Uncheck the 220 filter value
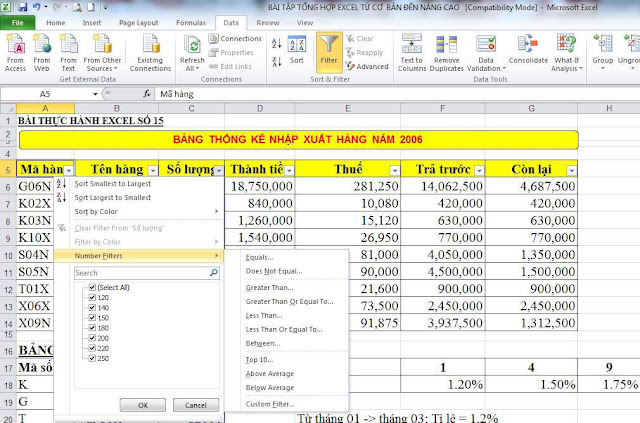The width and height of the screenshot is (640, 423). click(x=92, y=348)
